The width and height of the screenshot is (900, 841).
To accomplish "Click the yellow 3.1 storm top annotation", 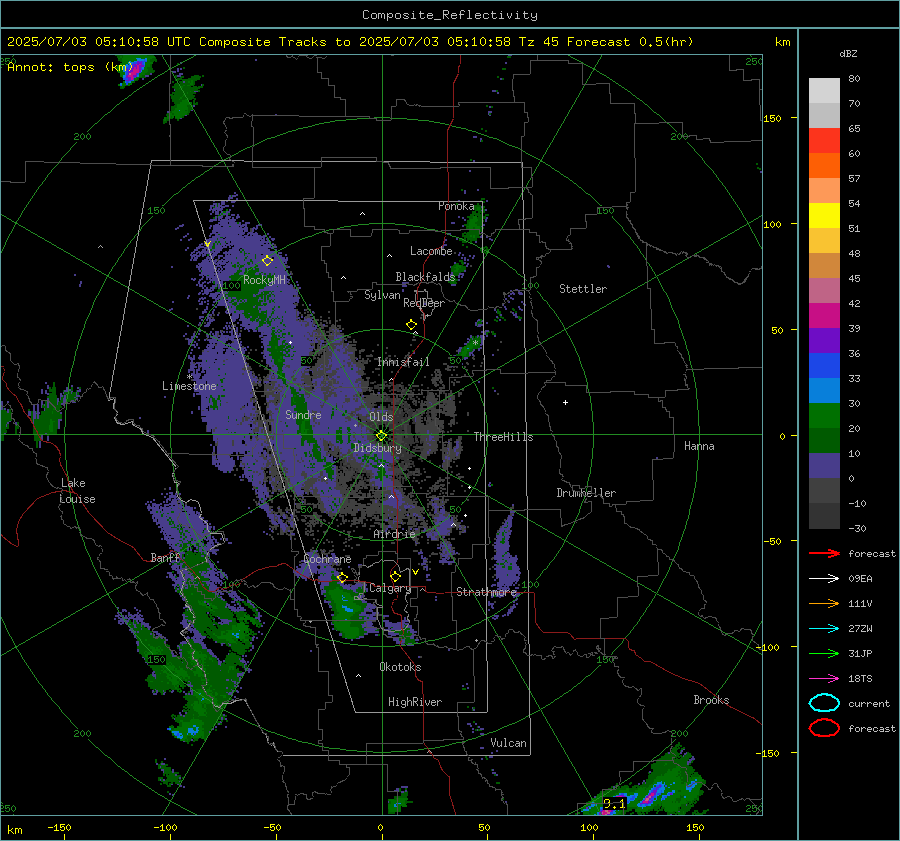I will tap(614, 804).
